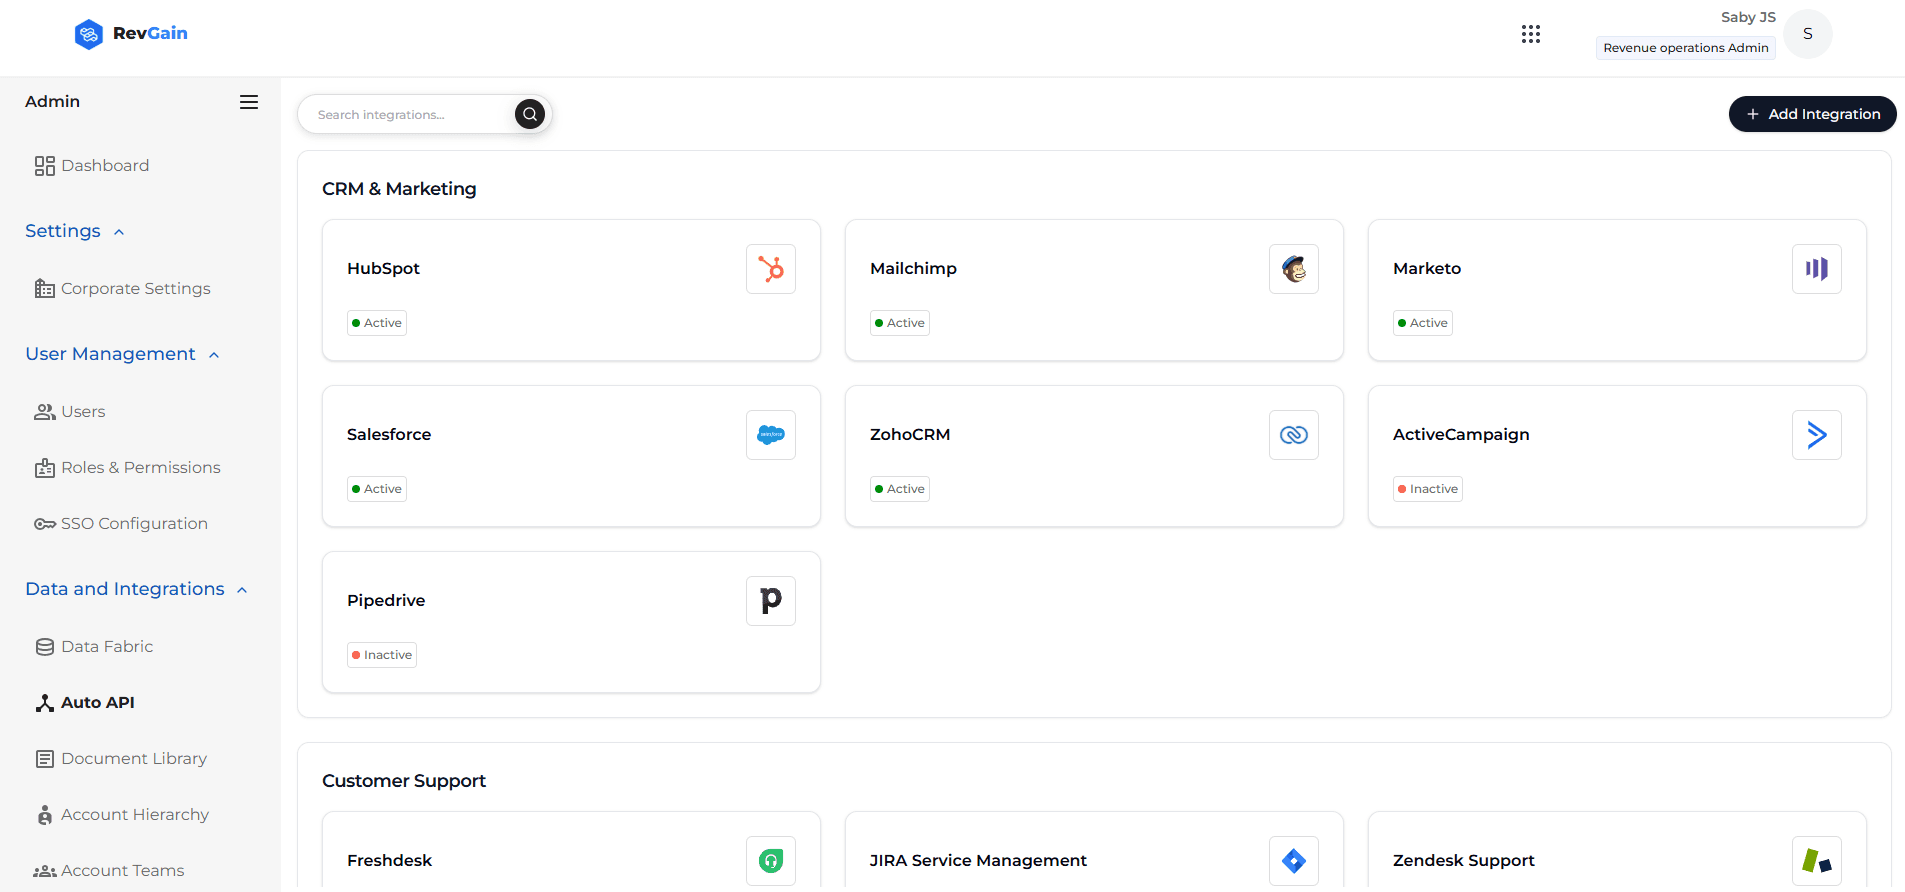
Task: Toggle the sidebar hamburger menu
Action: [x=249, y=102]
